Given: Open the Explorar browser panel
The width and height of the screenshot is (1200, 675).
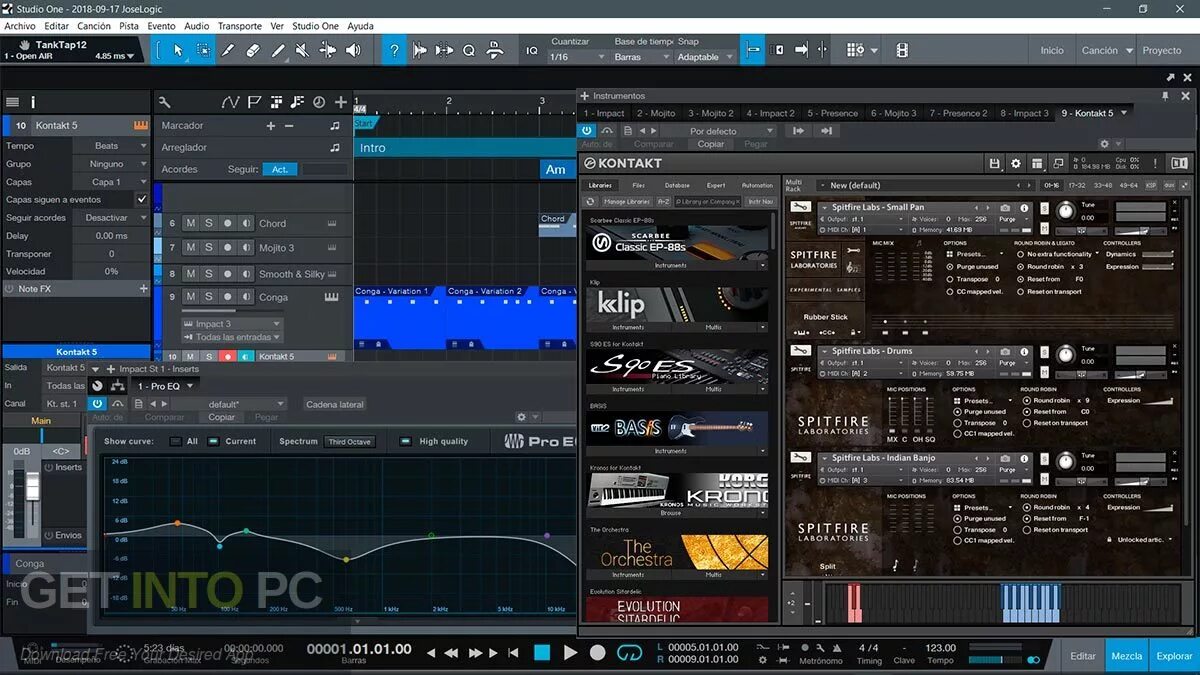Looking at the screenshot, I should tap(1174, 656).
